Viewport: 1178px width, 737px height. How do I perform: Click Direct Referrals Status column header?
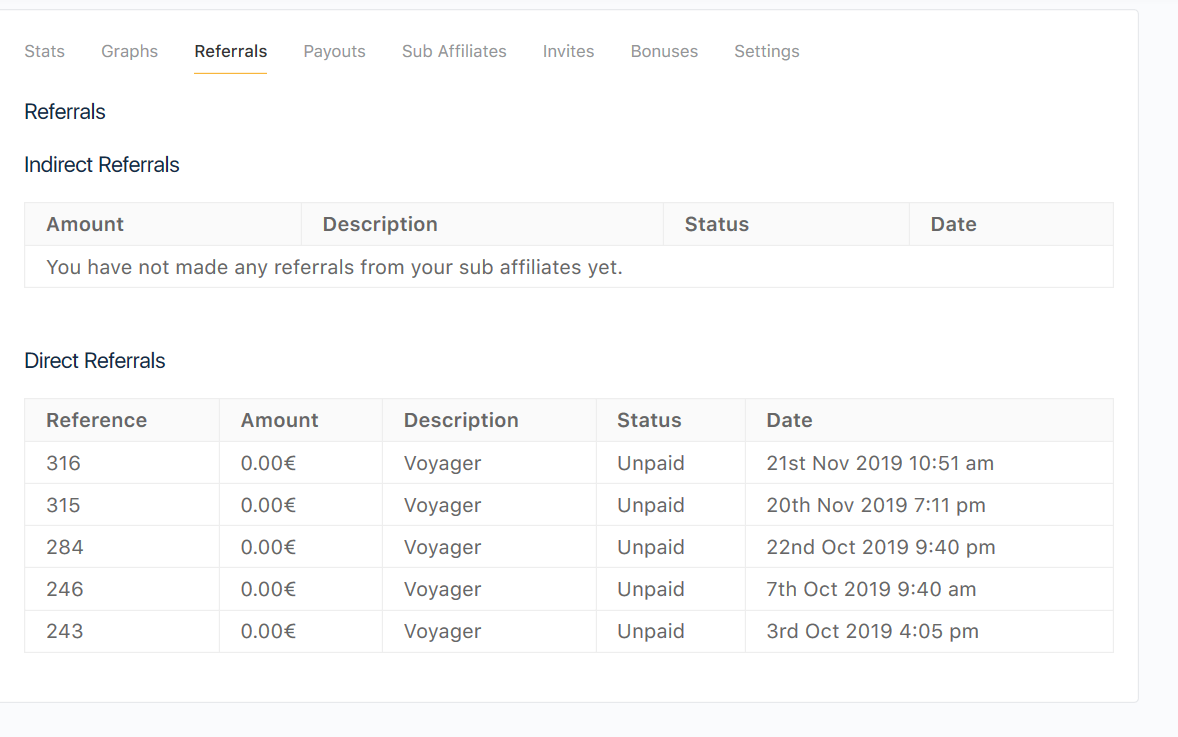coord(649,420)
